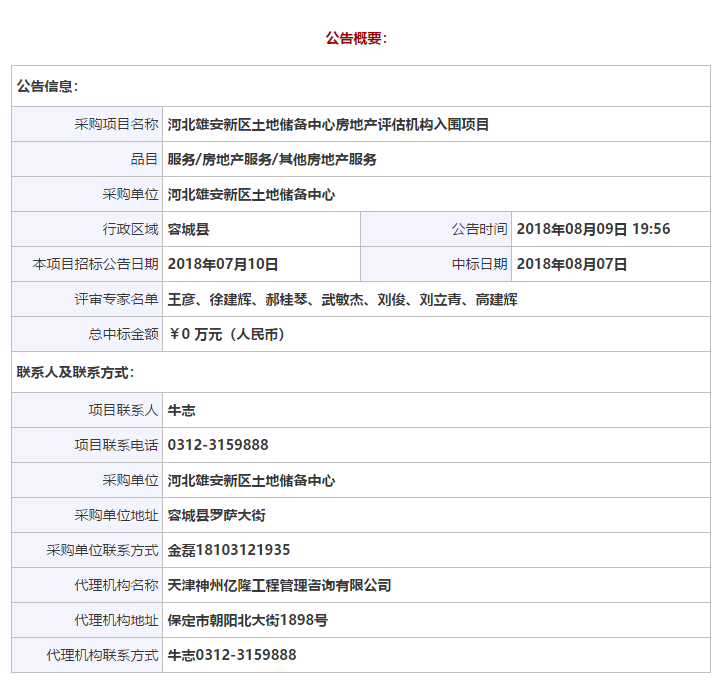Click the 公告时间 value 2018年08月09日 19:56
The width and height of the screenshot is (719, 680).
coord(593,229)
